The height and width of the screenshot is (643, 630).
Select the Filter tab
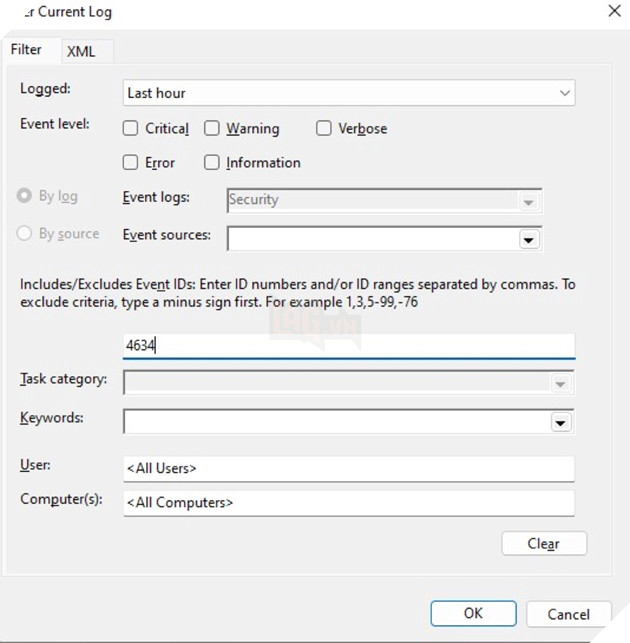pyautogui.click(x=27, y=50)
